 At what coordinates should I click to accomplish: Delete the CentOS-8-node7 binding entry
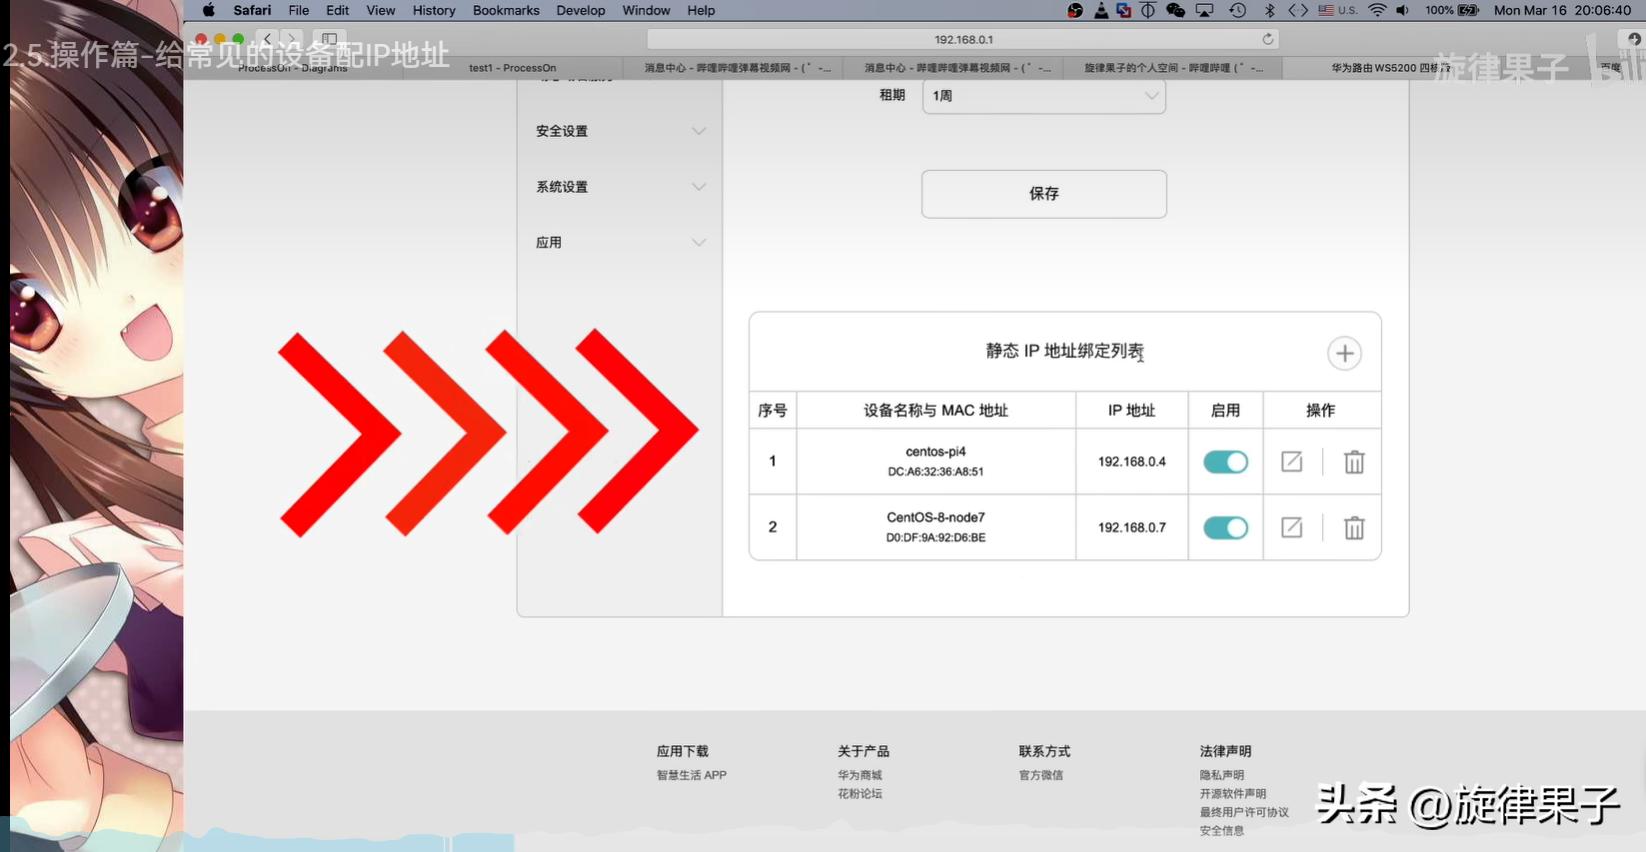point(1354,527)
